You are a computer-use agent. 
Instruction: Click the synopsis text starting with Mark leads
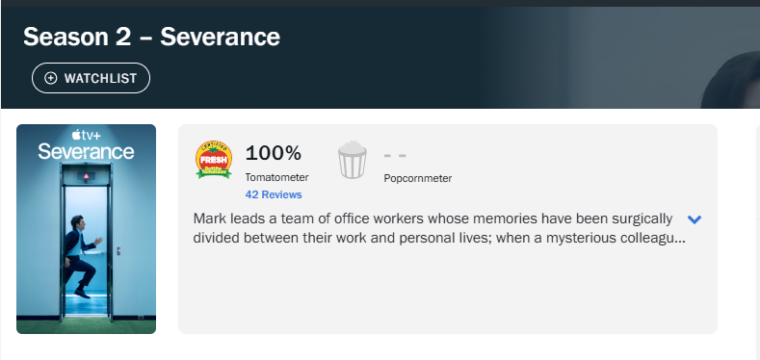click(x=439, y=228)
